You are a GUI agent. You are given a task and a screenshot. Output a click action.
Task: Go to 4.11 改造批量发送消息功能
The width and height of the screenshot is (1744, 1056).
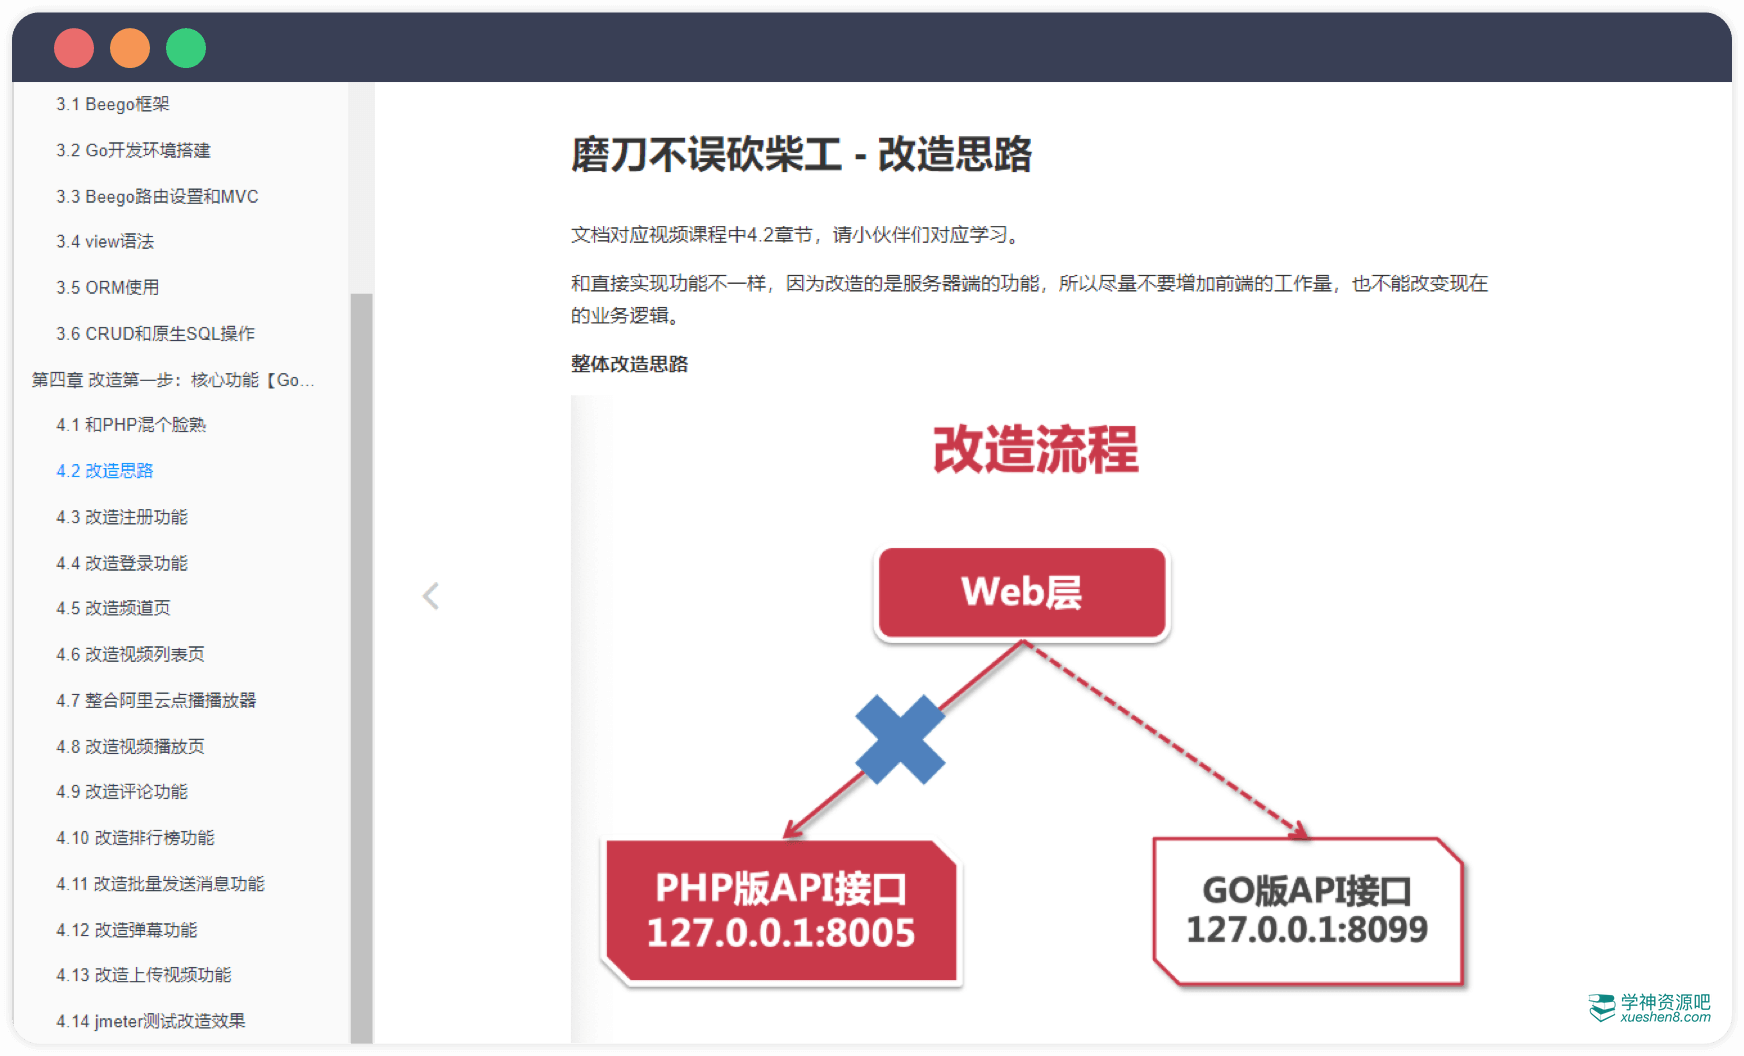tap(160, 884)
